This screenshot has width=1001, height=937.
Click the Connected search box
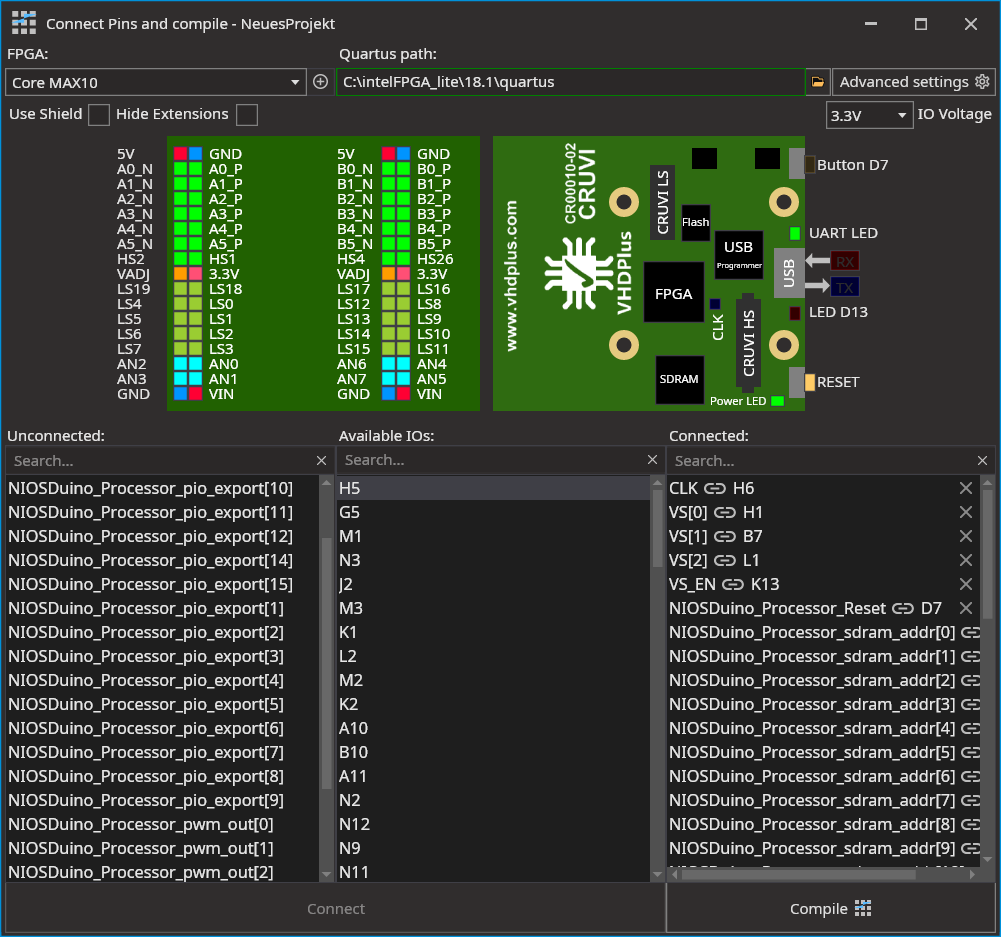coord(820,461)
